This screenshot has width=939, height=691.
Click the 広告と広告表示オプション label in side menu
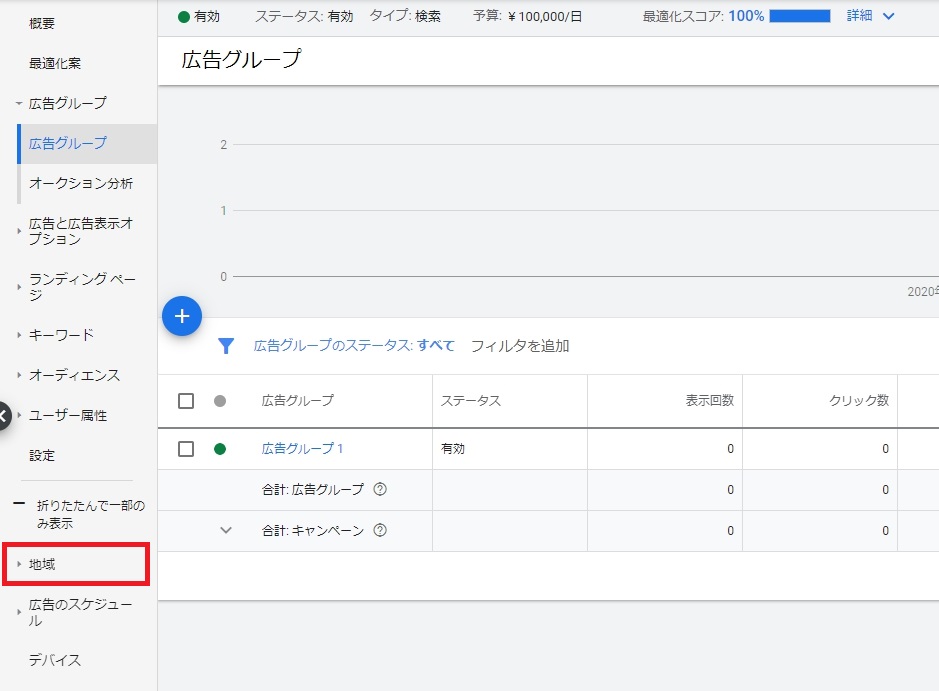tap(81, 231)
